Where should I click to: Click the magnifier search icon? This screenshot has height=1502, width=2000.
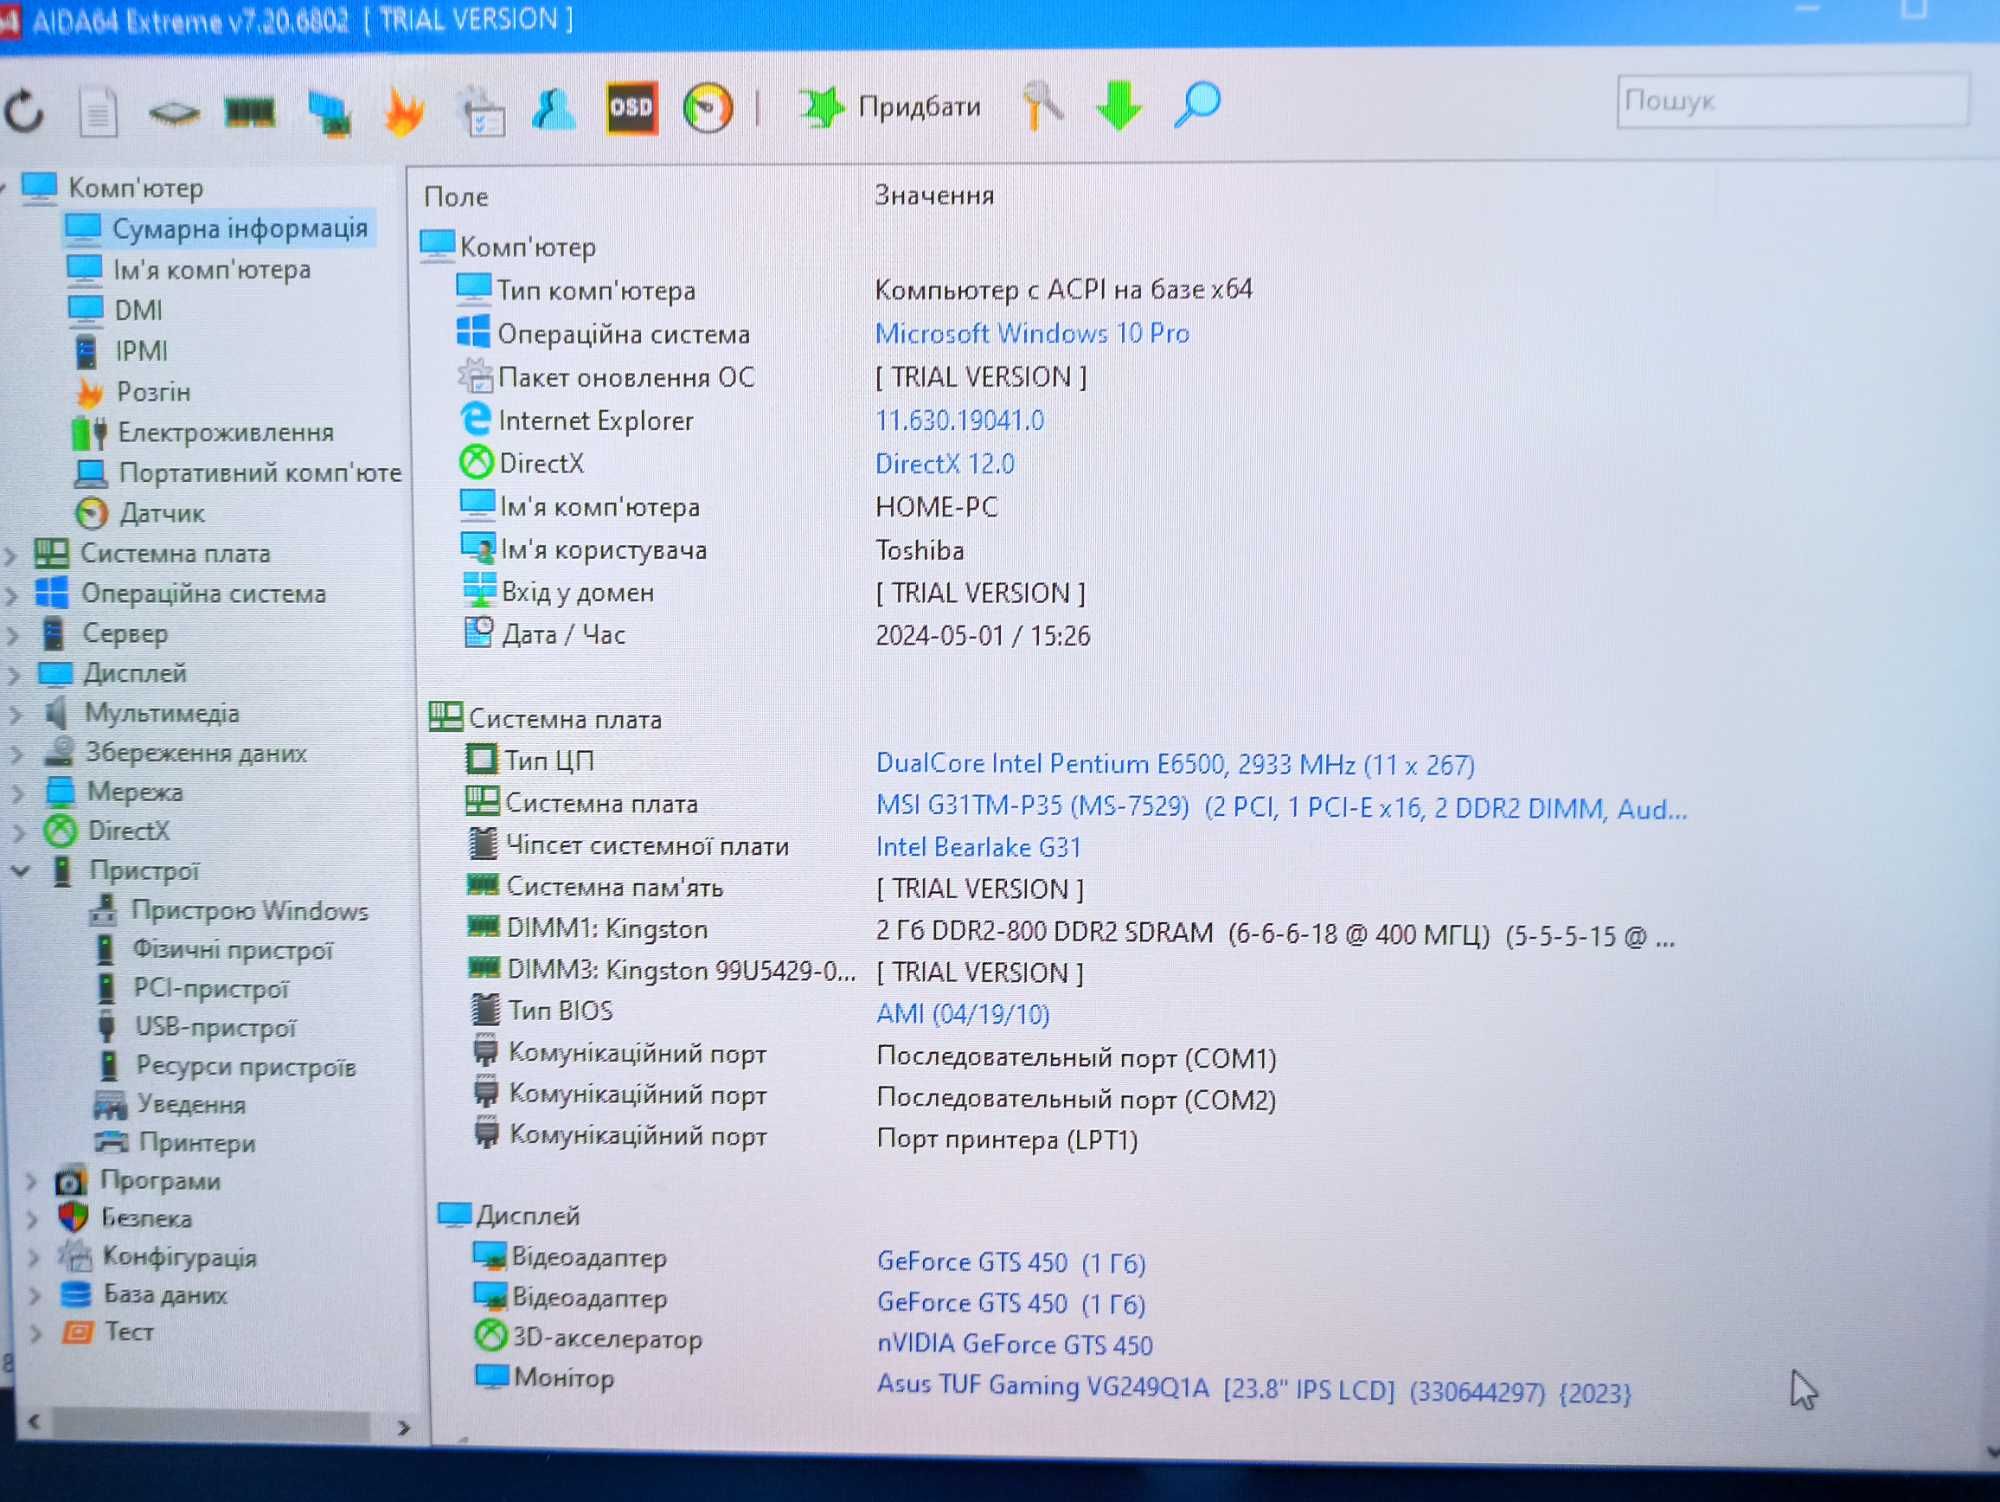point(1197,104)
